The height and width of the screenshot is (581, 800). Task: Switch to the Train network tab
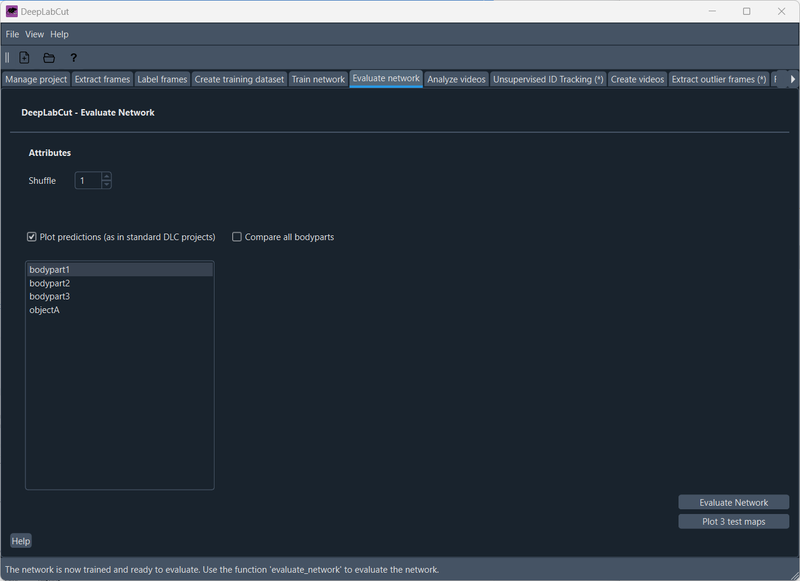(318, 79)
